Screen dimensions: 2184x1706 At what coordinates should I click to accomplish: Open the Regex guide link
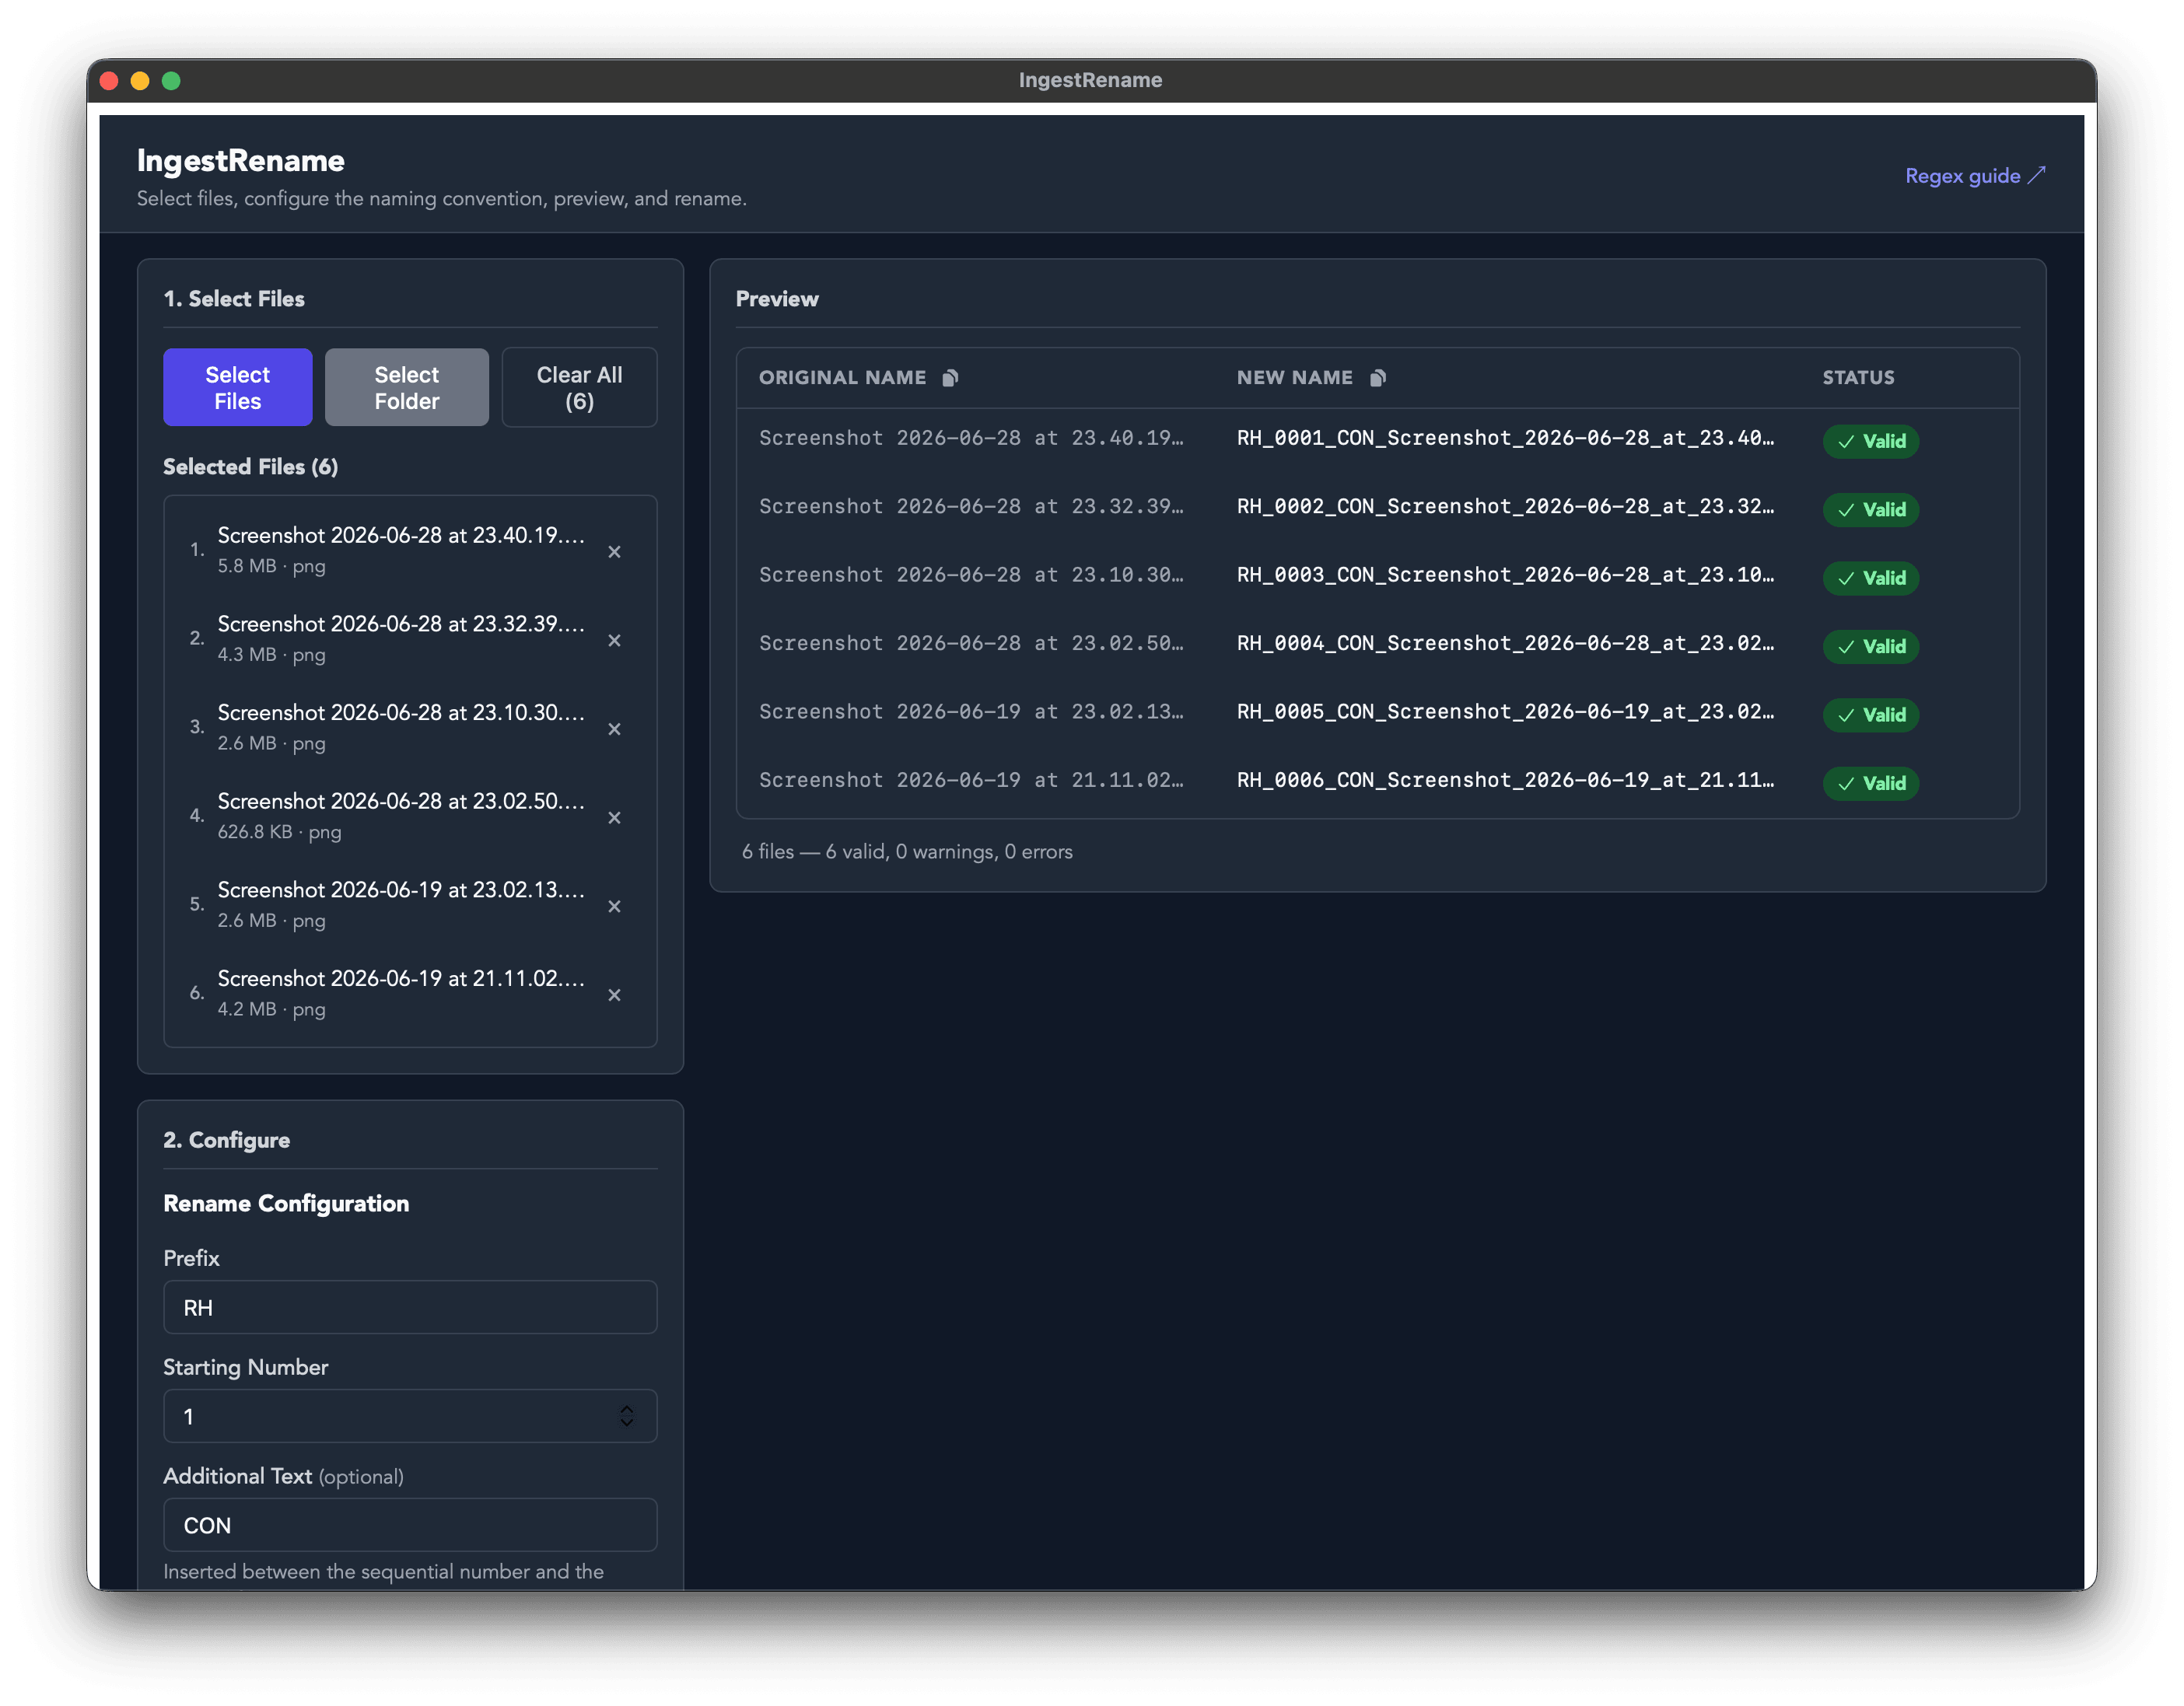point(1974,176)
